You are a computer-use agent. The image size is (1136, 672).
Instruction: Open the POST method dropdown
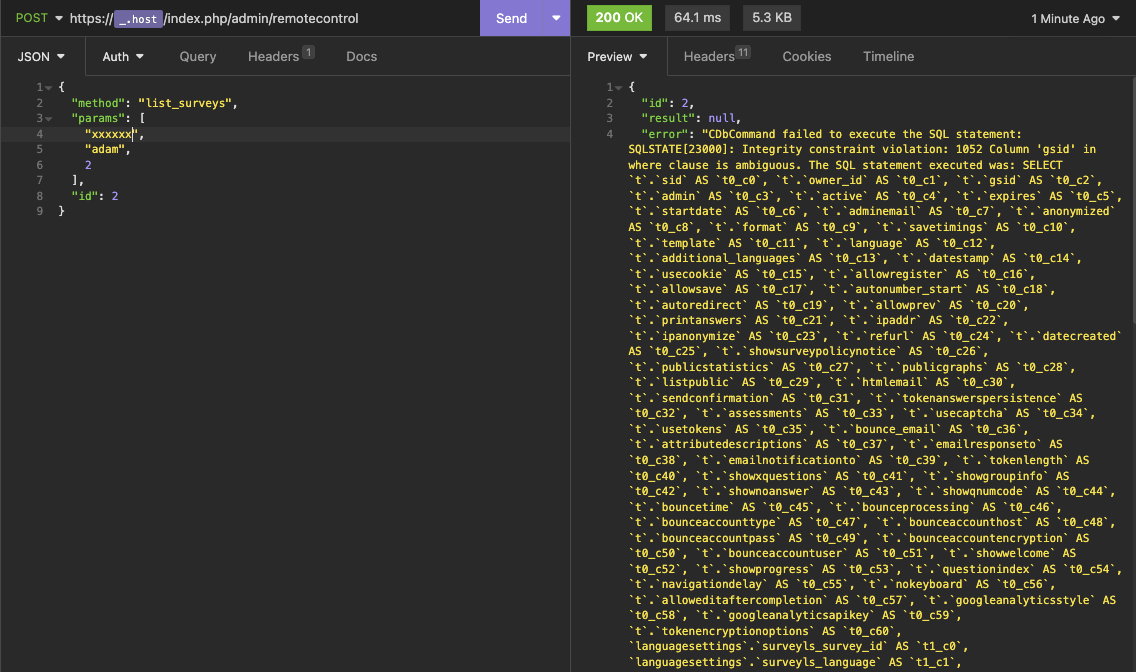coord(39,18)
